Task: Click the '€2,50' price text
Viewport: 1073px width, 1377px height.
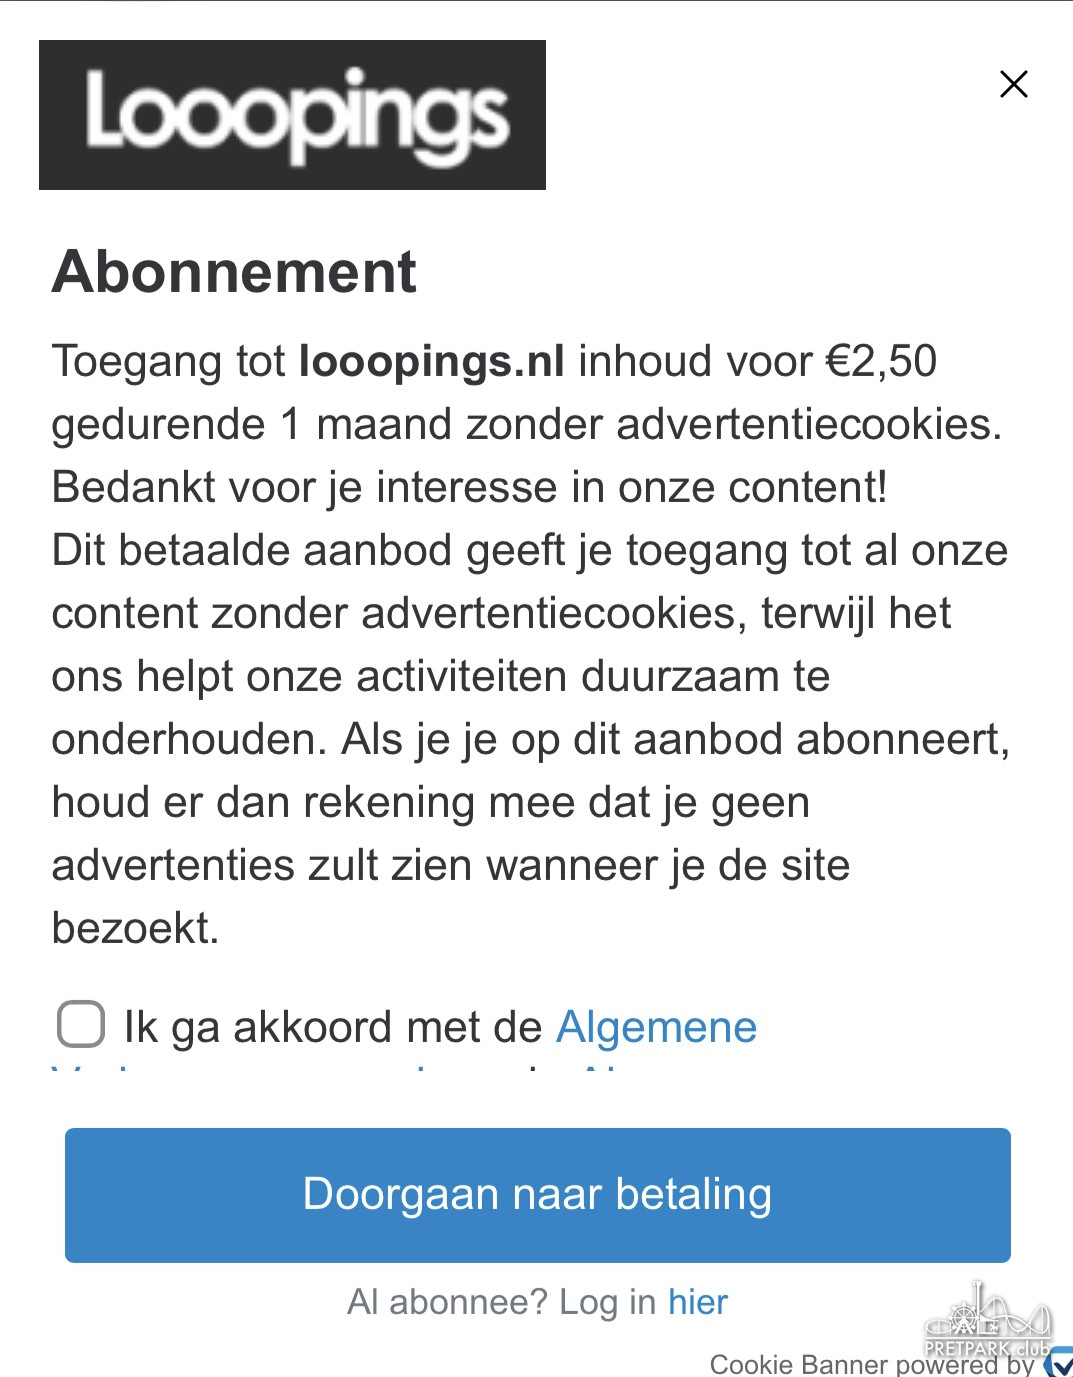Action: 881,361
